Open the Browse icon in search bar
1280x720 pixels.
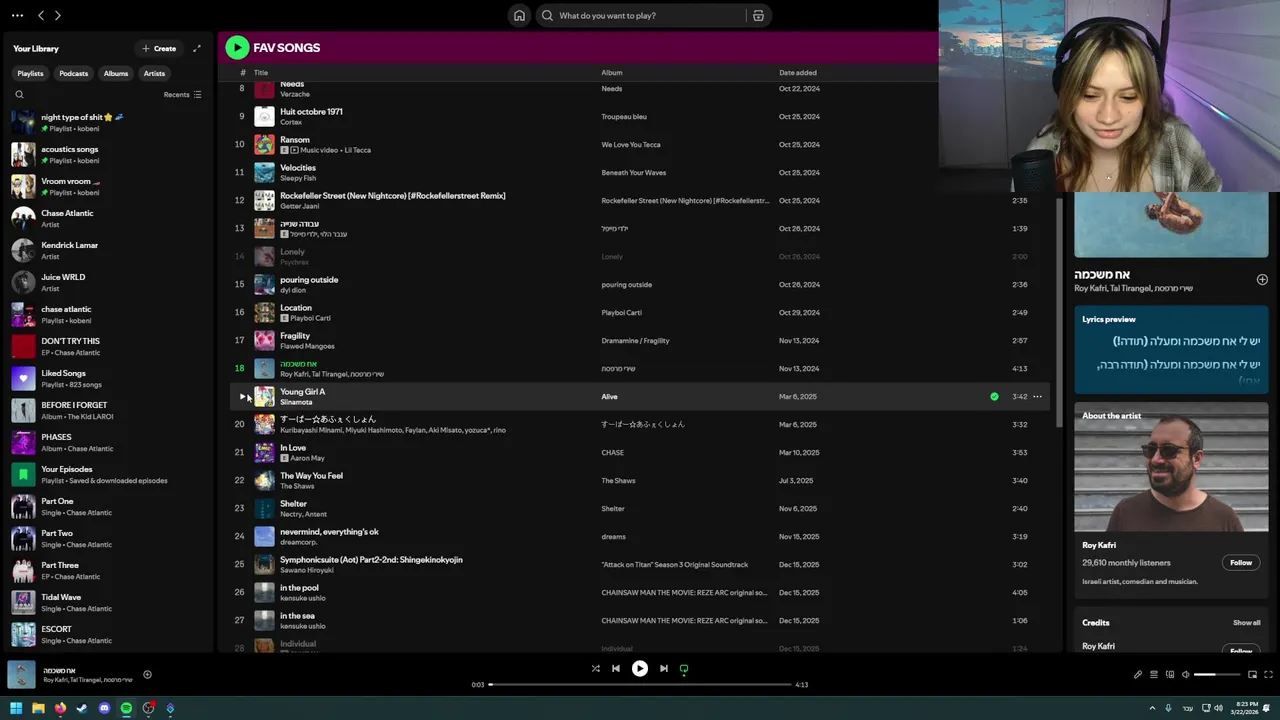pyautogui.click(x=758, y=15)
